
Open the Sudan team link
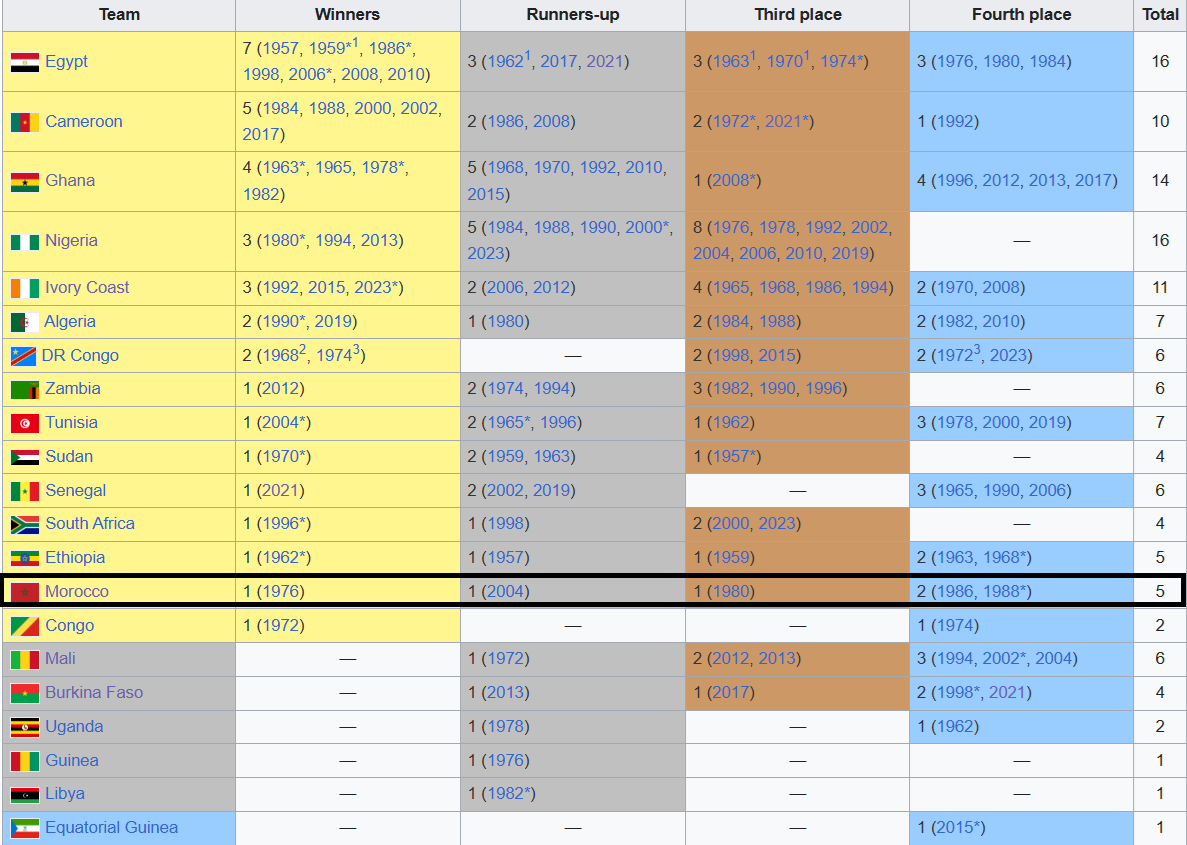coord(69,457)
